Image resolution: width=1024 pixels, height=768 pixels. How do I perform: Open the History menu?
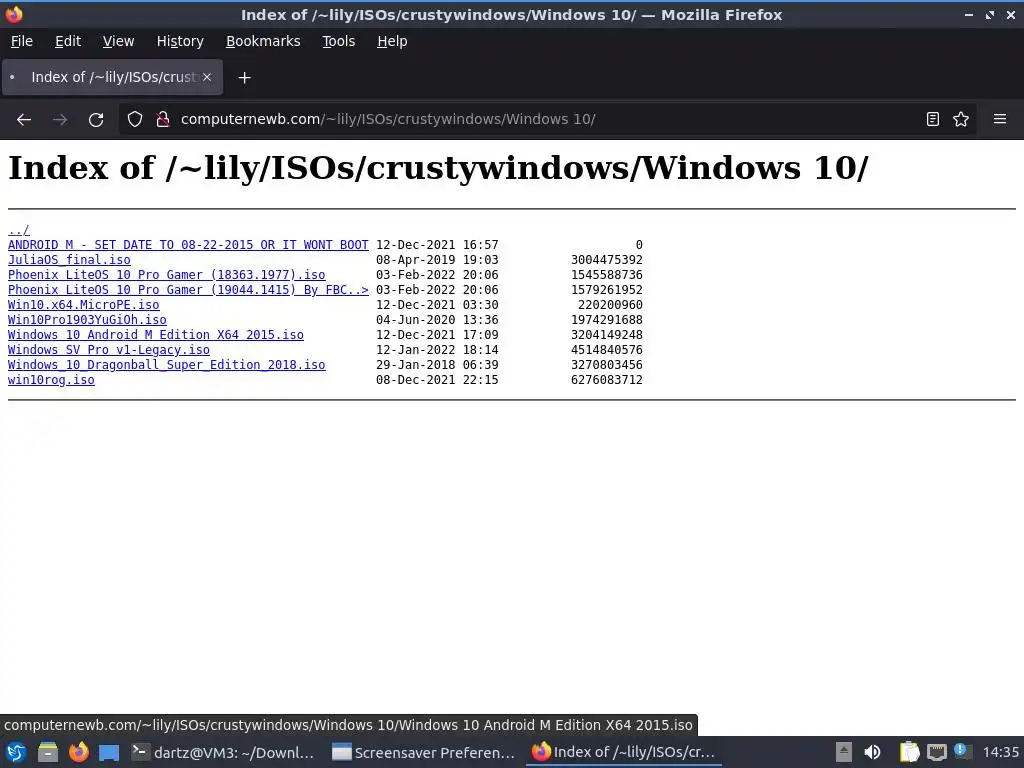click(180, 41)
